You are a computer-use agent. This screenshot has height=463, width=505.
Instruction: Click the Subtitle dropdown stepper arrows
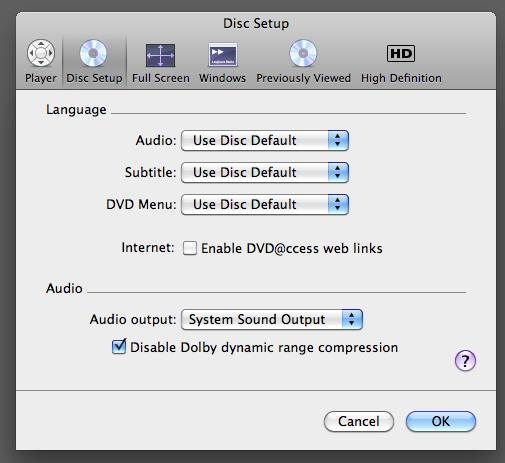[338, 172]
